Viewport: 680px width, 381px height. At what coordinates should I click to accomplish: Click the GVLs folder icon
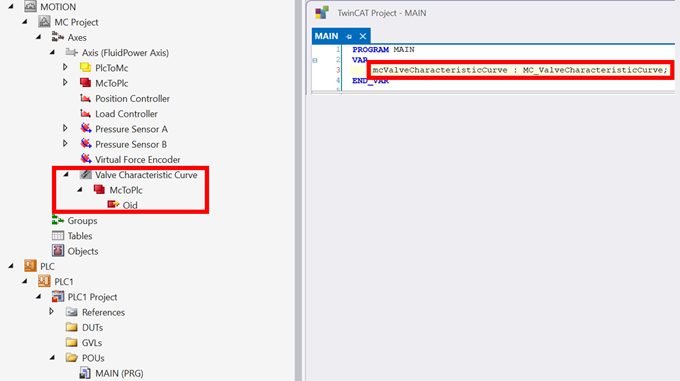tap(72, 342)
